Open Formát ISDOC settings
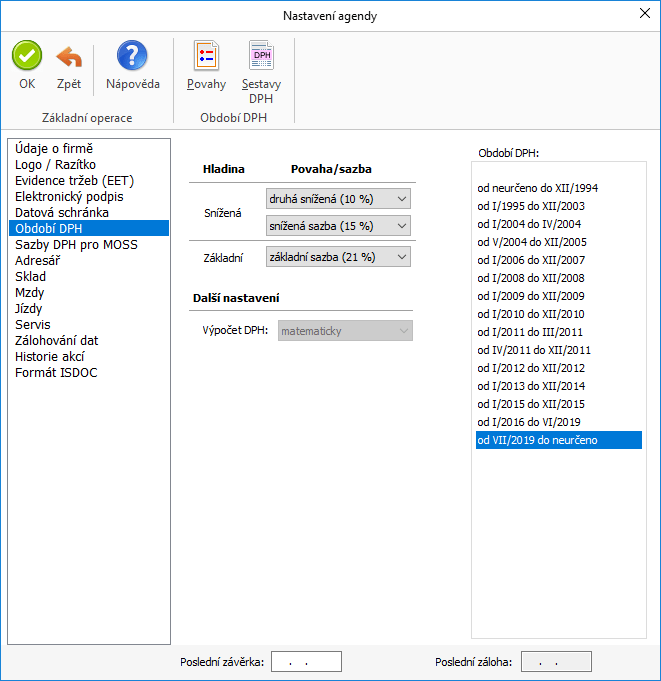The image size is (661, 681). tap(56, 373)
